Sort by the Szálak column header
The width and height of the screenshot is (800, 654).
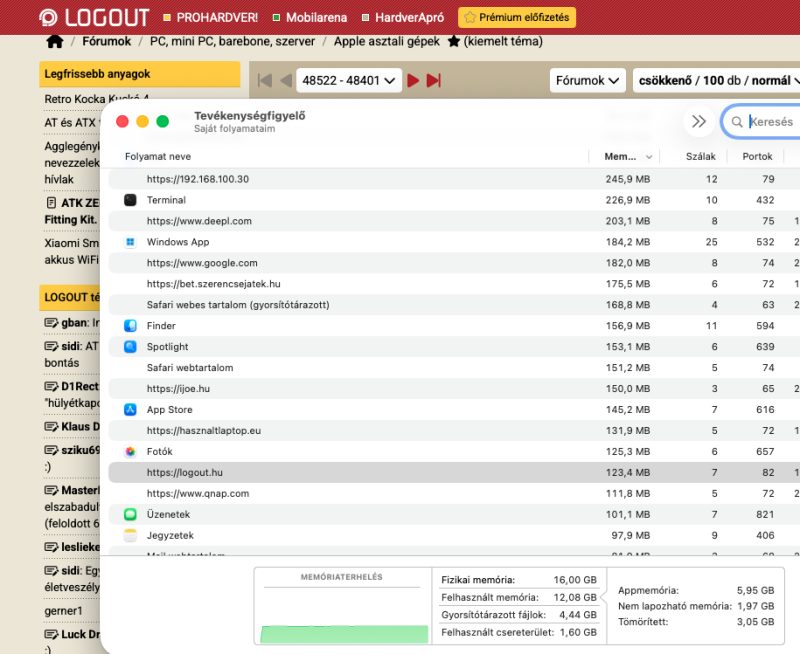[700, 157]
